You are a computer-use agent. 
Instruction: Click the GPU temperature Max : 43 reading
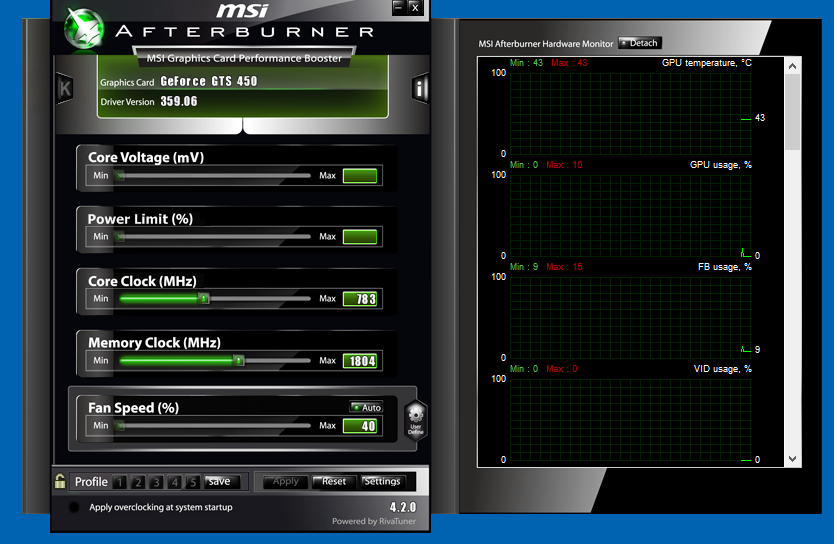pos(569,63)
